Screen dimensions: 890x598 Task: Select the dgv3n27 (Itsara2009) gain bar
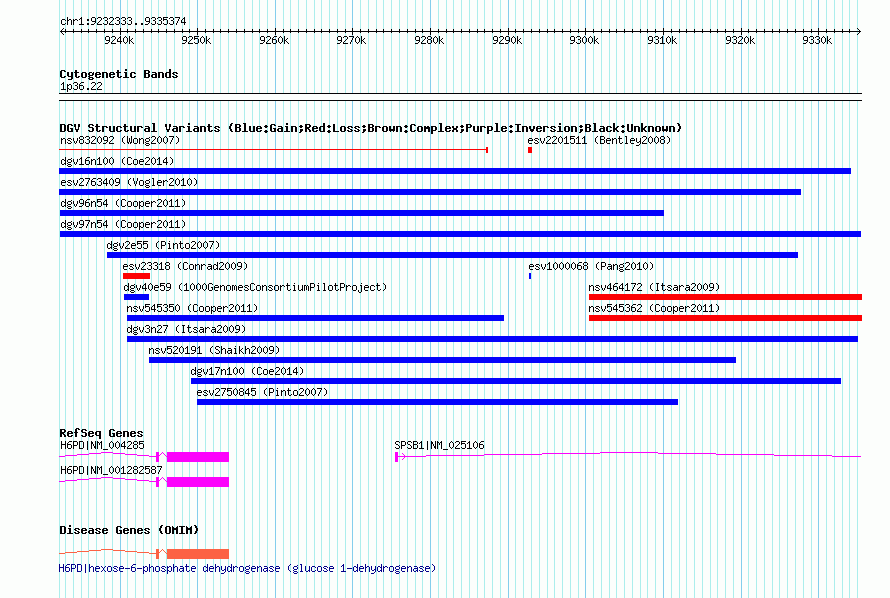492,339
